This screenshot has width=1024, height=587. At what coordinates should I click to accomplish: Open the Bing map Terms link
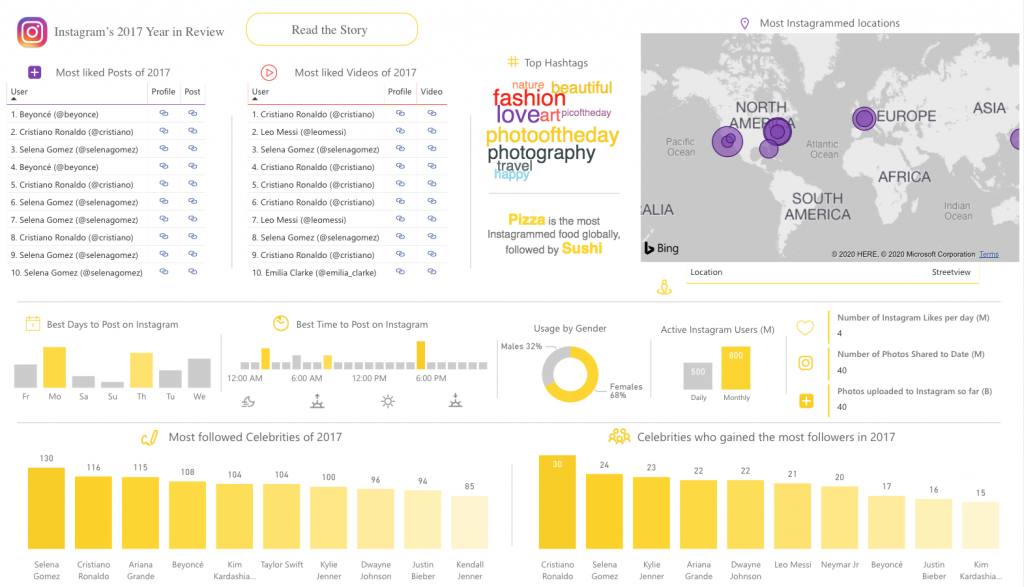989,255
